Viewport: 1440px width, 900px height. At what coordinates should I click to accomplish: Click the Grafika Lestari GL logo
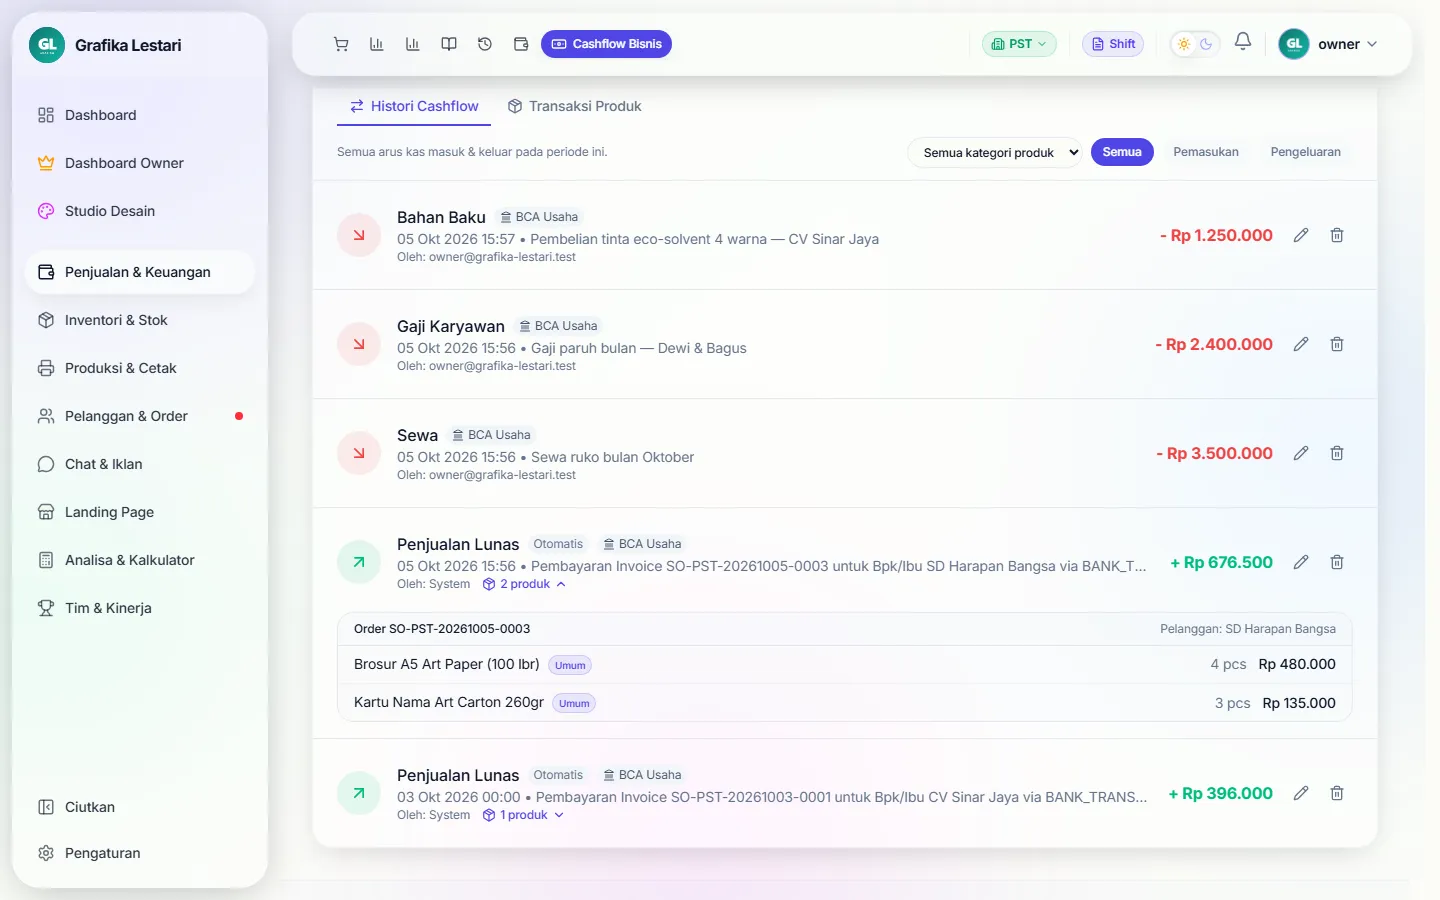coord(47,45)
